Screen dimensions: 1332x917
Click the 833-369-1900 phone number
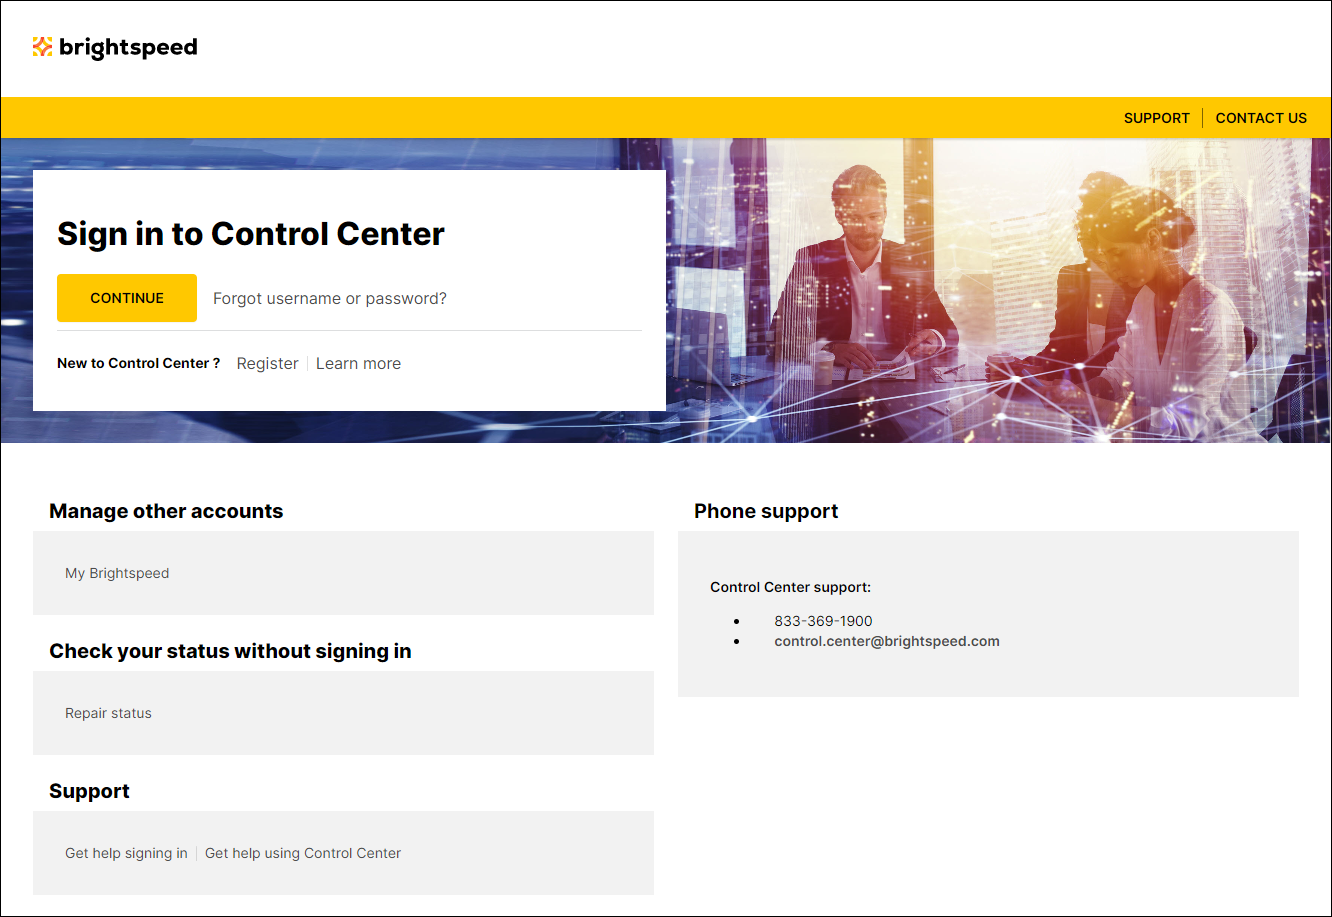click(823, 621)
